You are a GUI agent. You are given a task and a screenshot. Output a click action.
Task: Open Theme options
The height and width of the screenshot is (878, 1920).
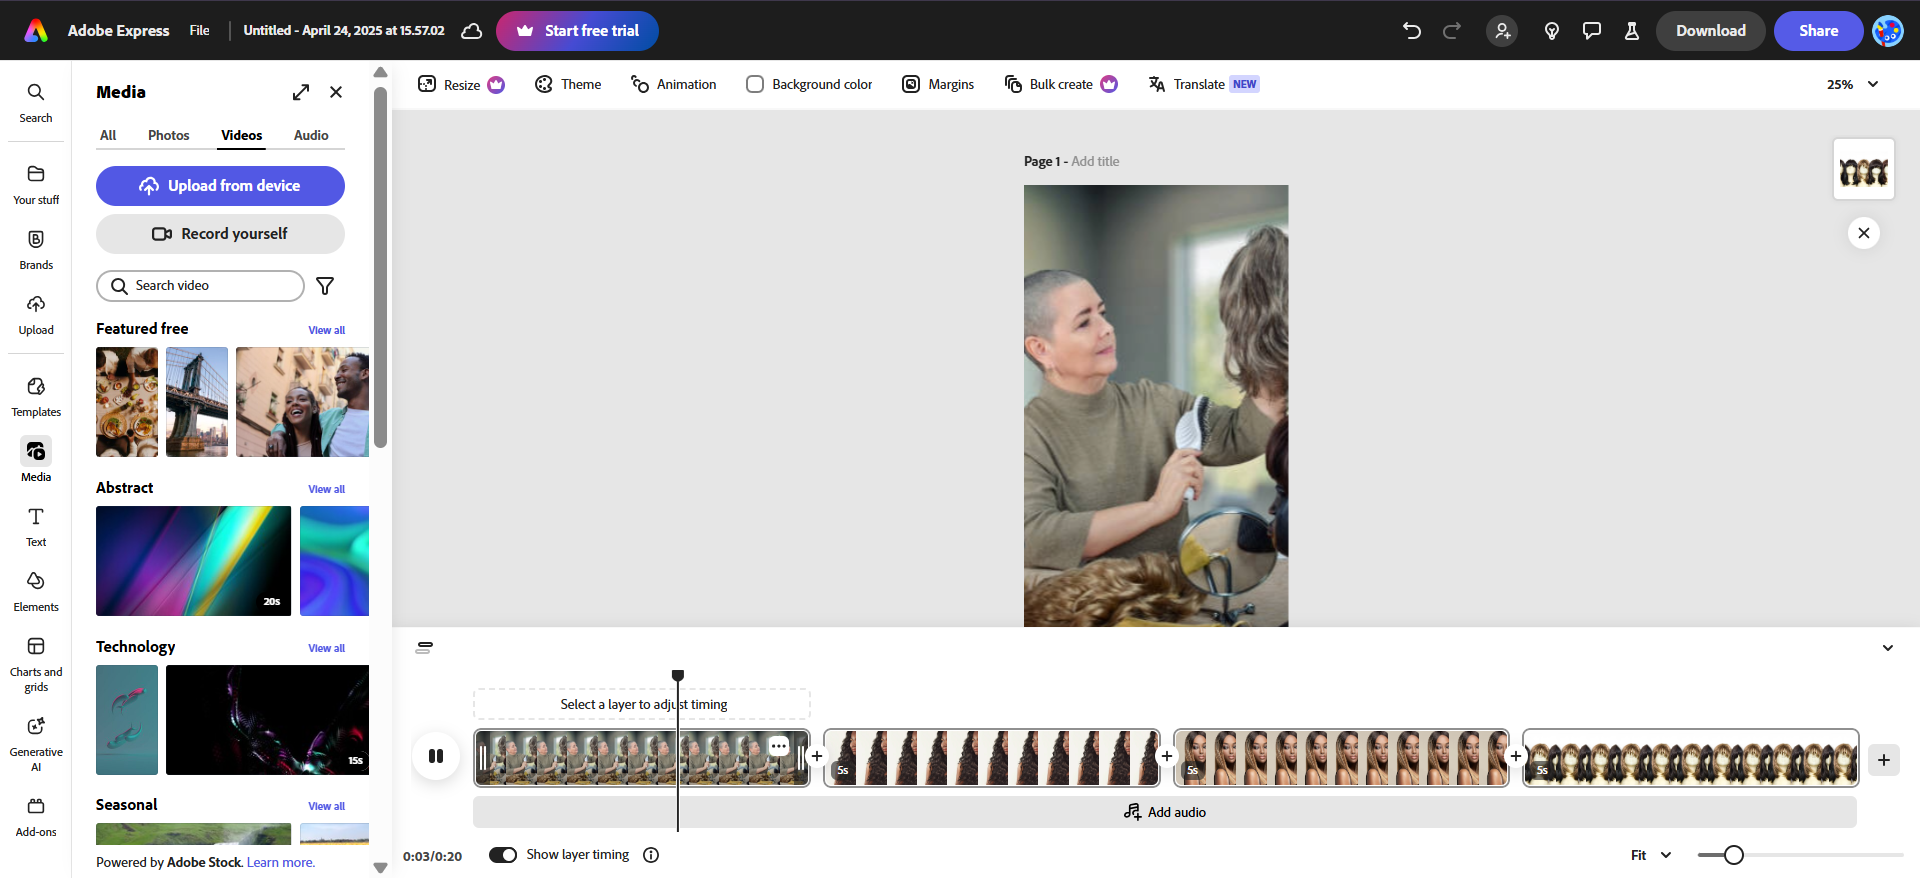point(568,84)
